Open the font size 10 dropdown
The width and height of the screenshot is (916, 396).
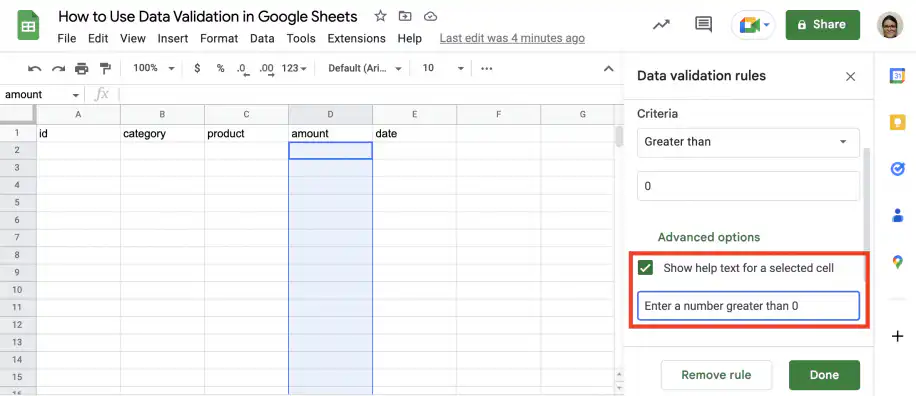click(442, 68)
